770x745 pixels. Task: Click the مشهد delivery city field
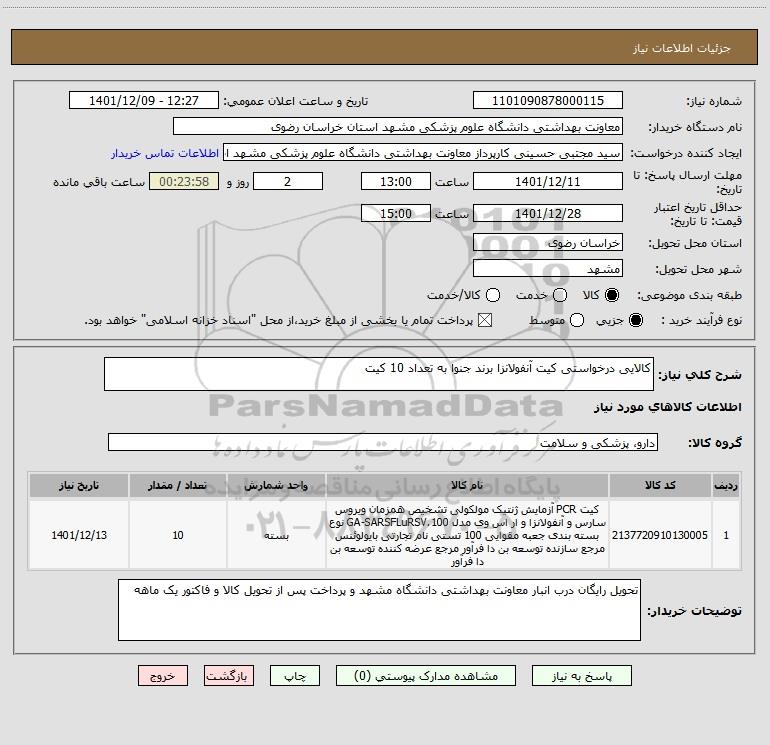[548, 268]
